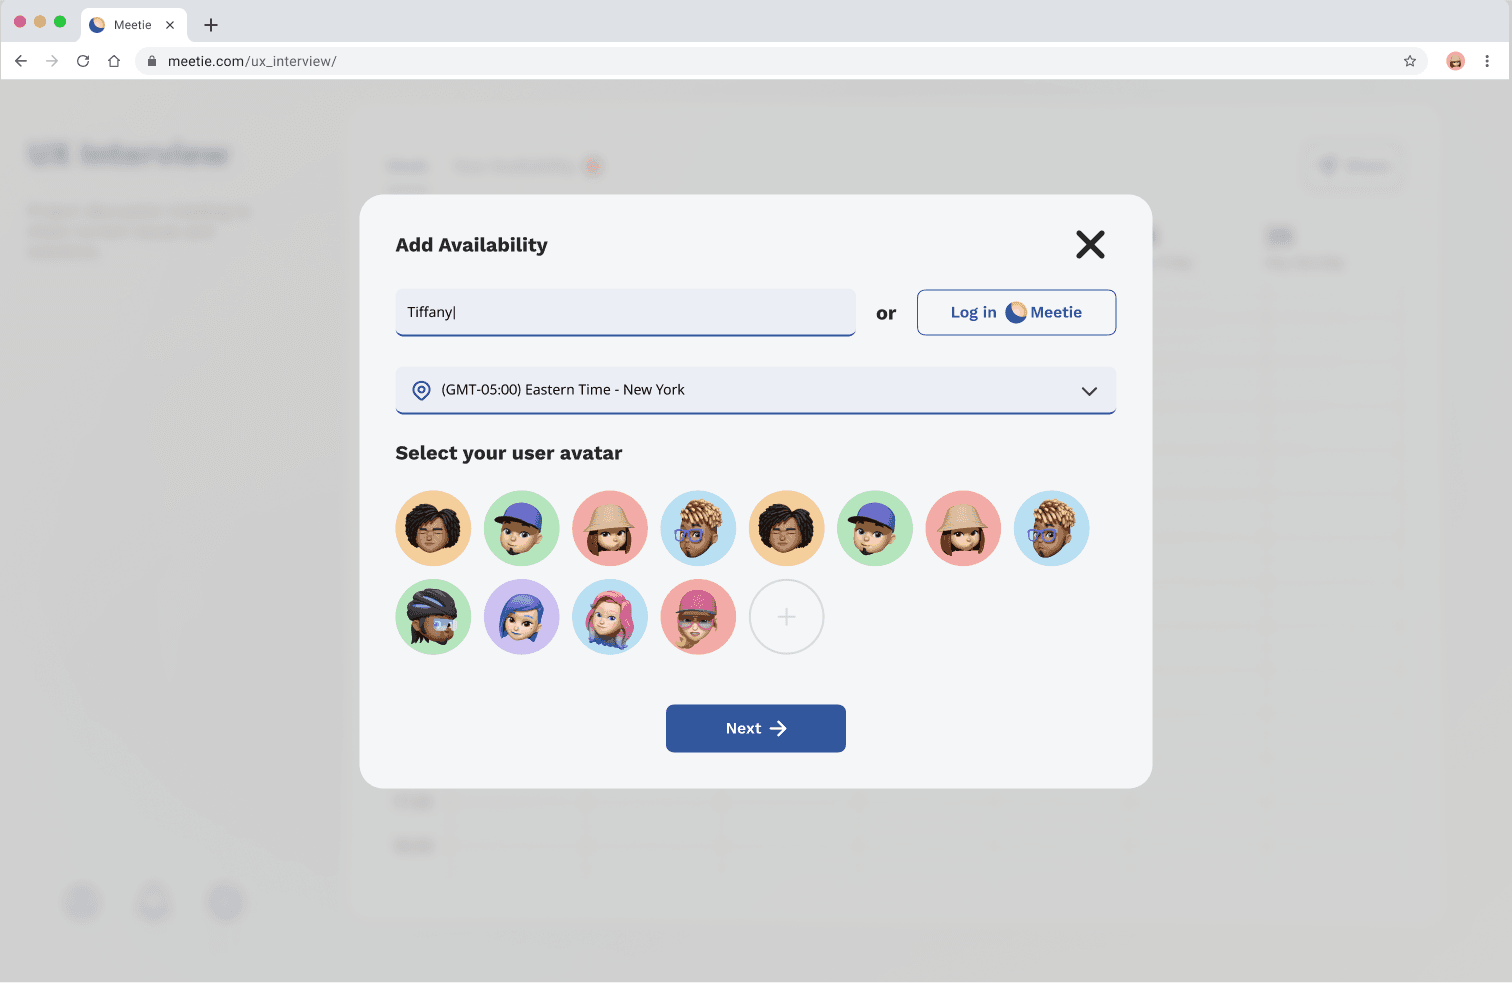Reload the Meetie page
The image size is (1512, 983).
coord(83,61)
